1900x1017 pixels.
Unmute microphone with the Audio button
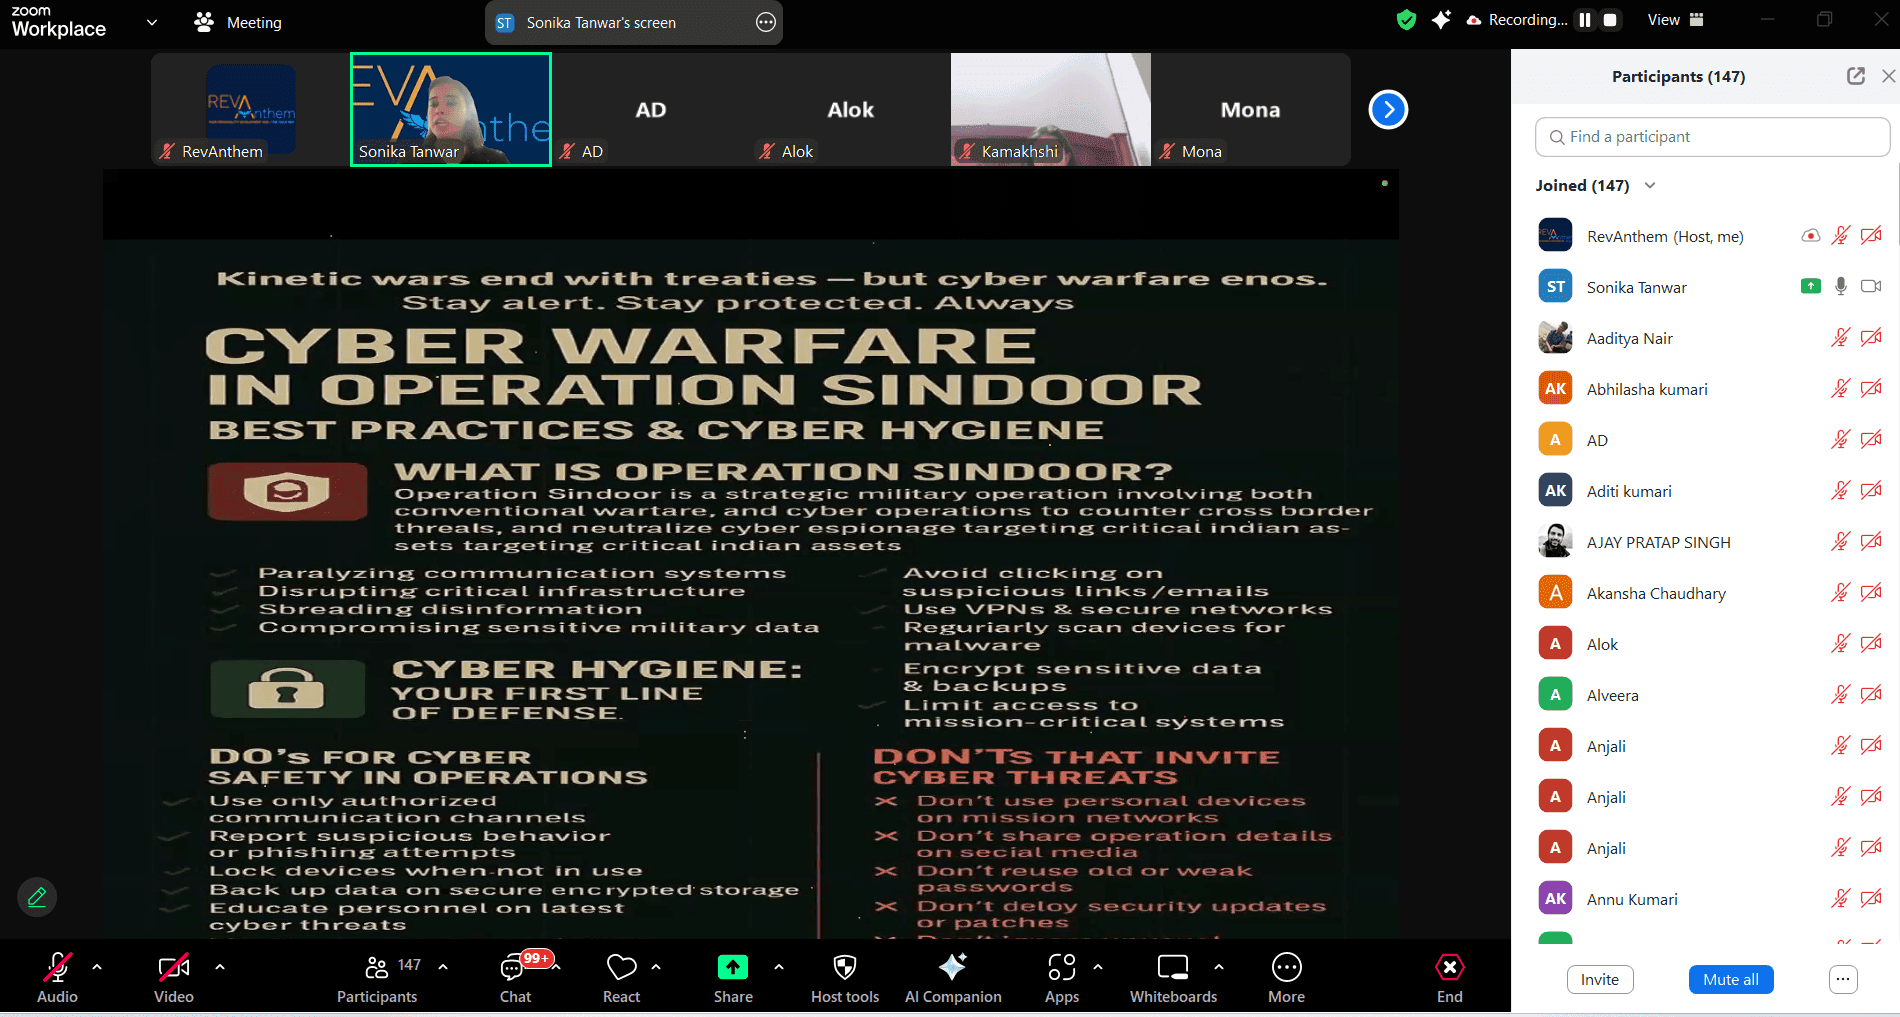tap(57, 977)
